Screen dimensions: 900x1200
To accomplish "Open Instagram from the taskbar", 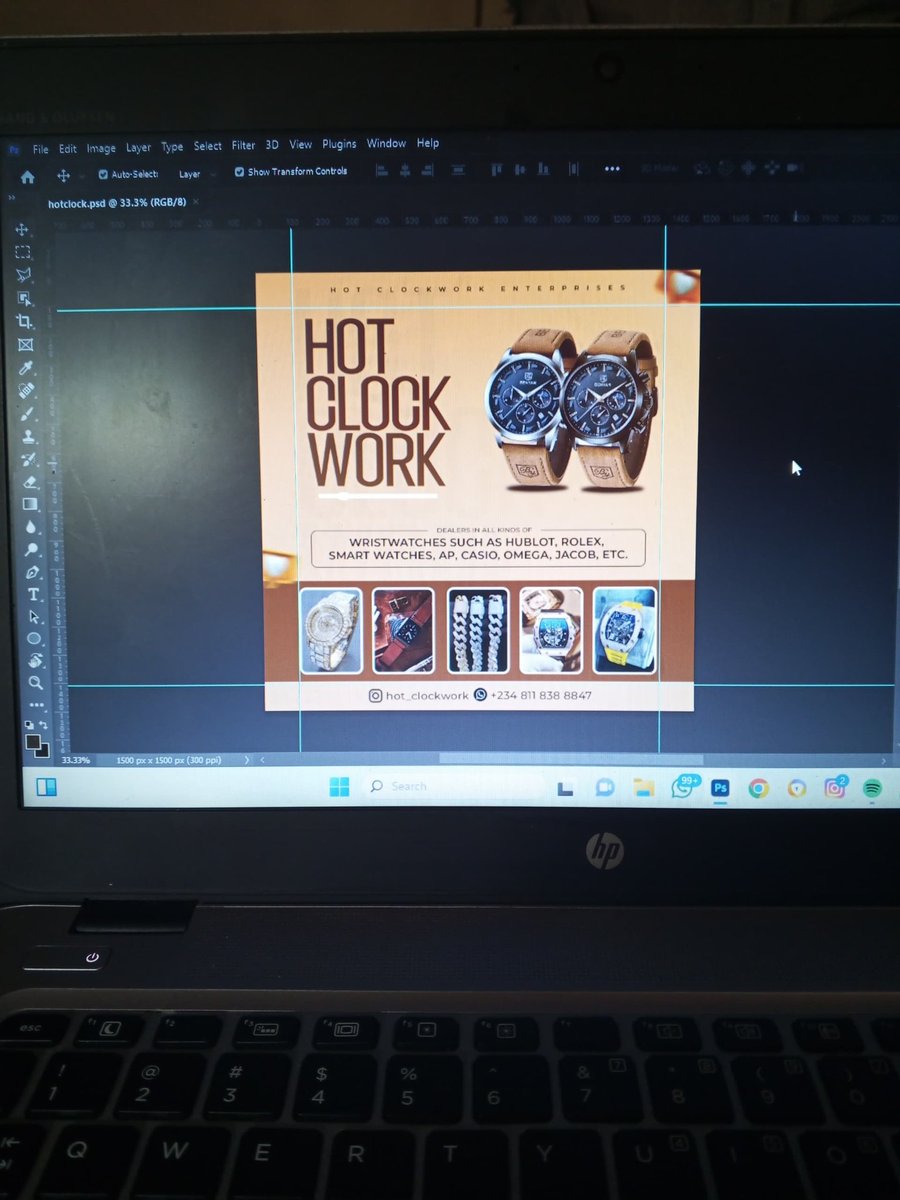I will [834, 788].
